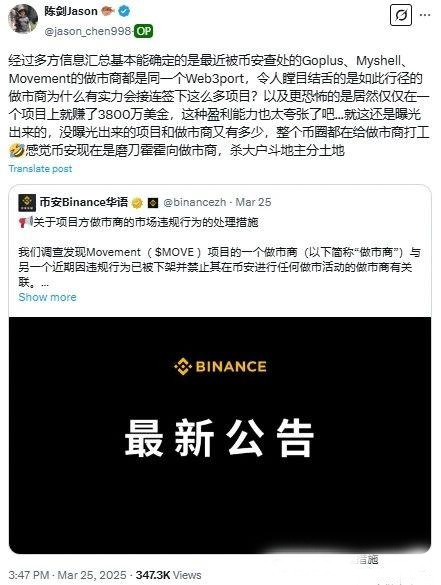Click the @jason_chen998 handle
This screenshot has width=441, height=585.
click(x=88, y=31)
